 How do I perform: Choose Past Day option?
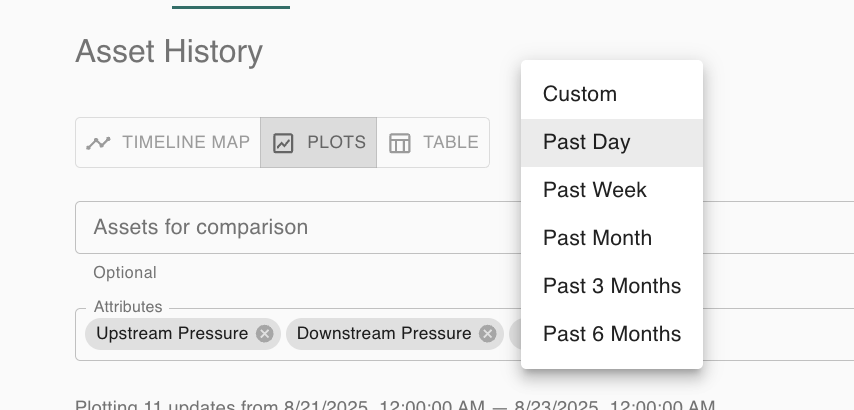pyautogui.click(x=587, y=142)
